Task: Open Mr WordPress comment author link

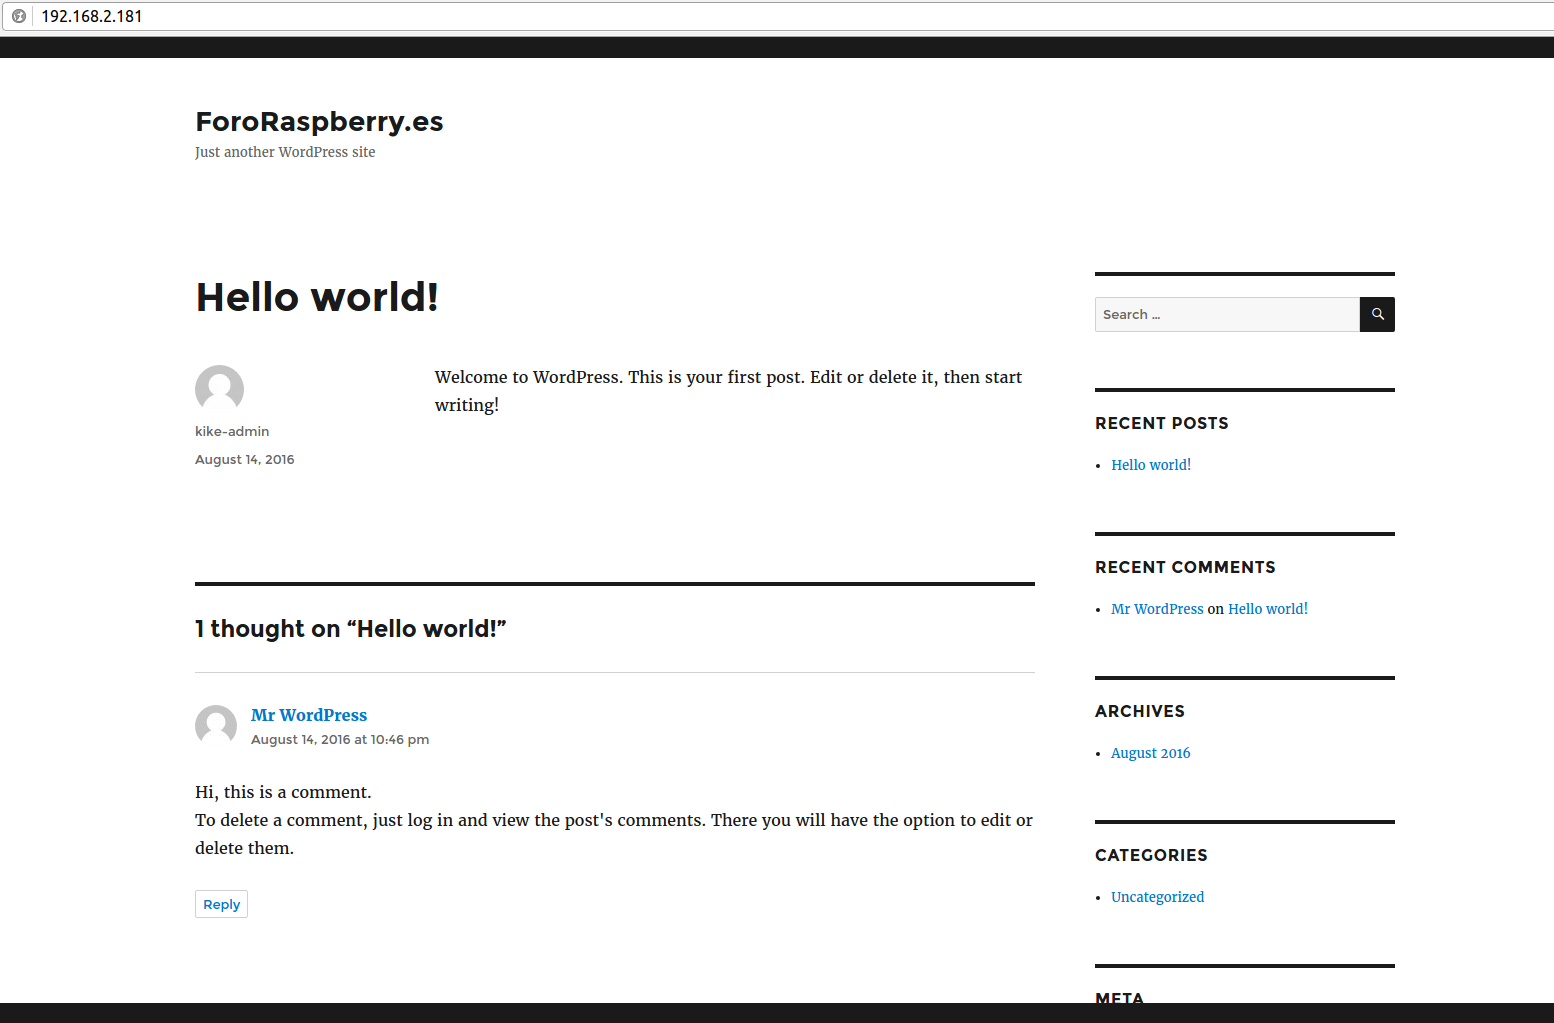Action: (309, 715)
